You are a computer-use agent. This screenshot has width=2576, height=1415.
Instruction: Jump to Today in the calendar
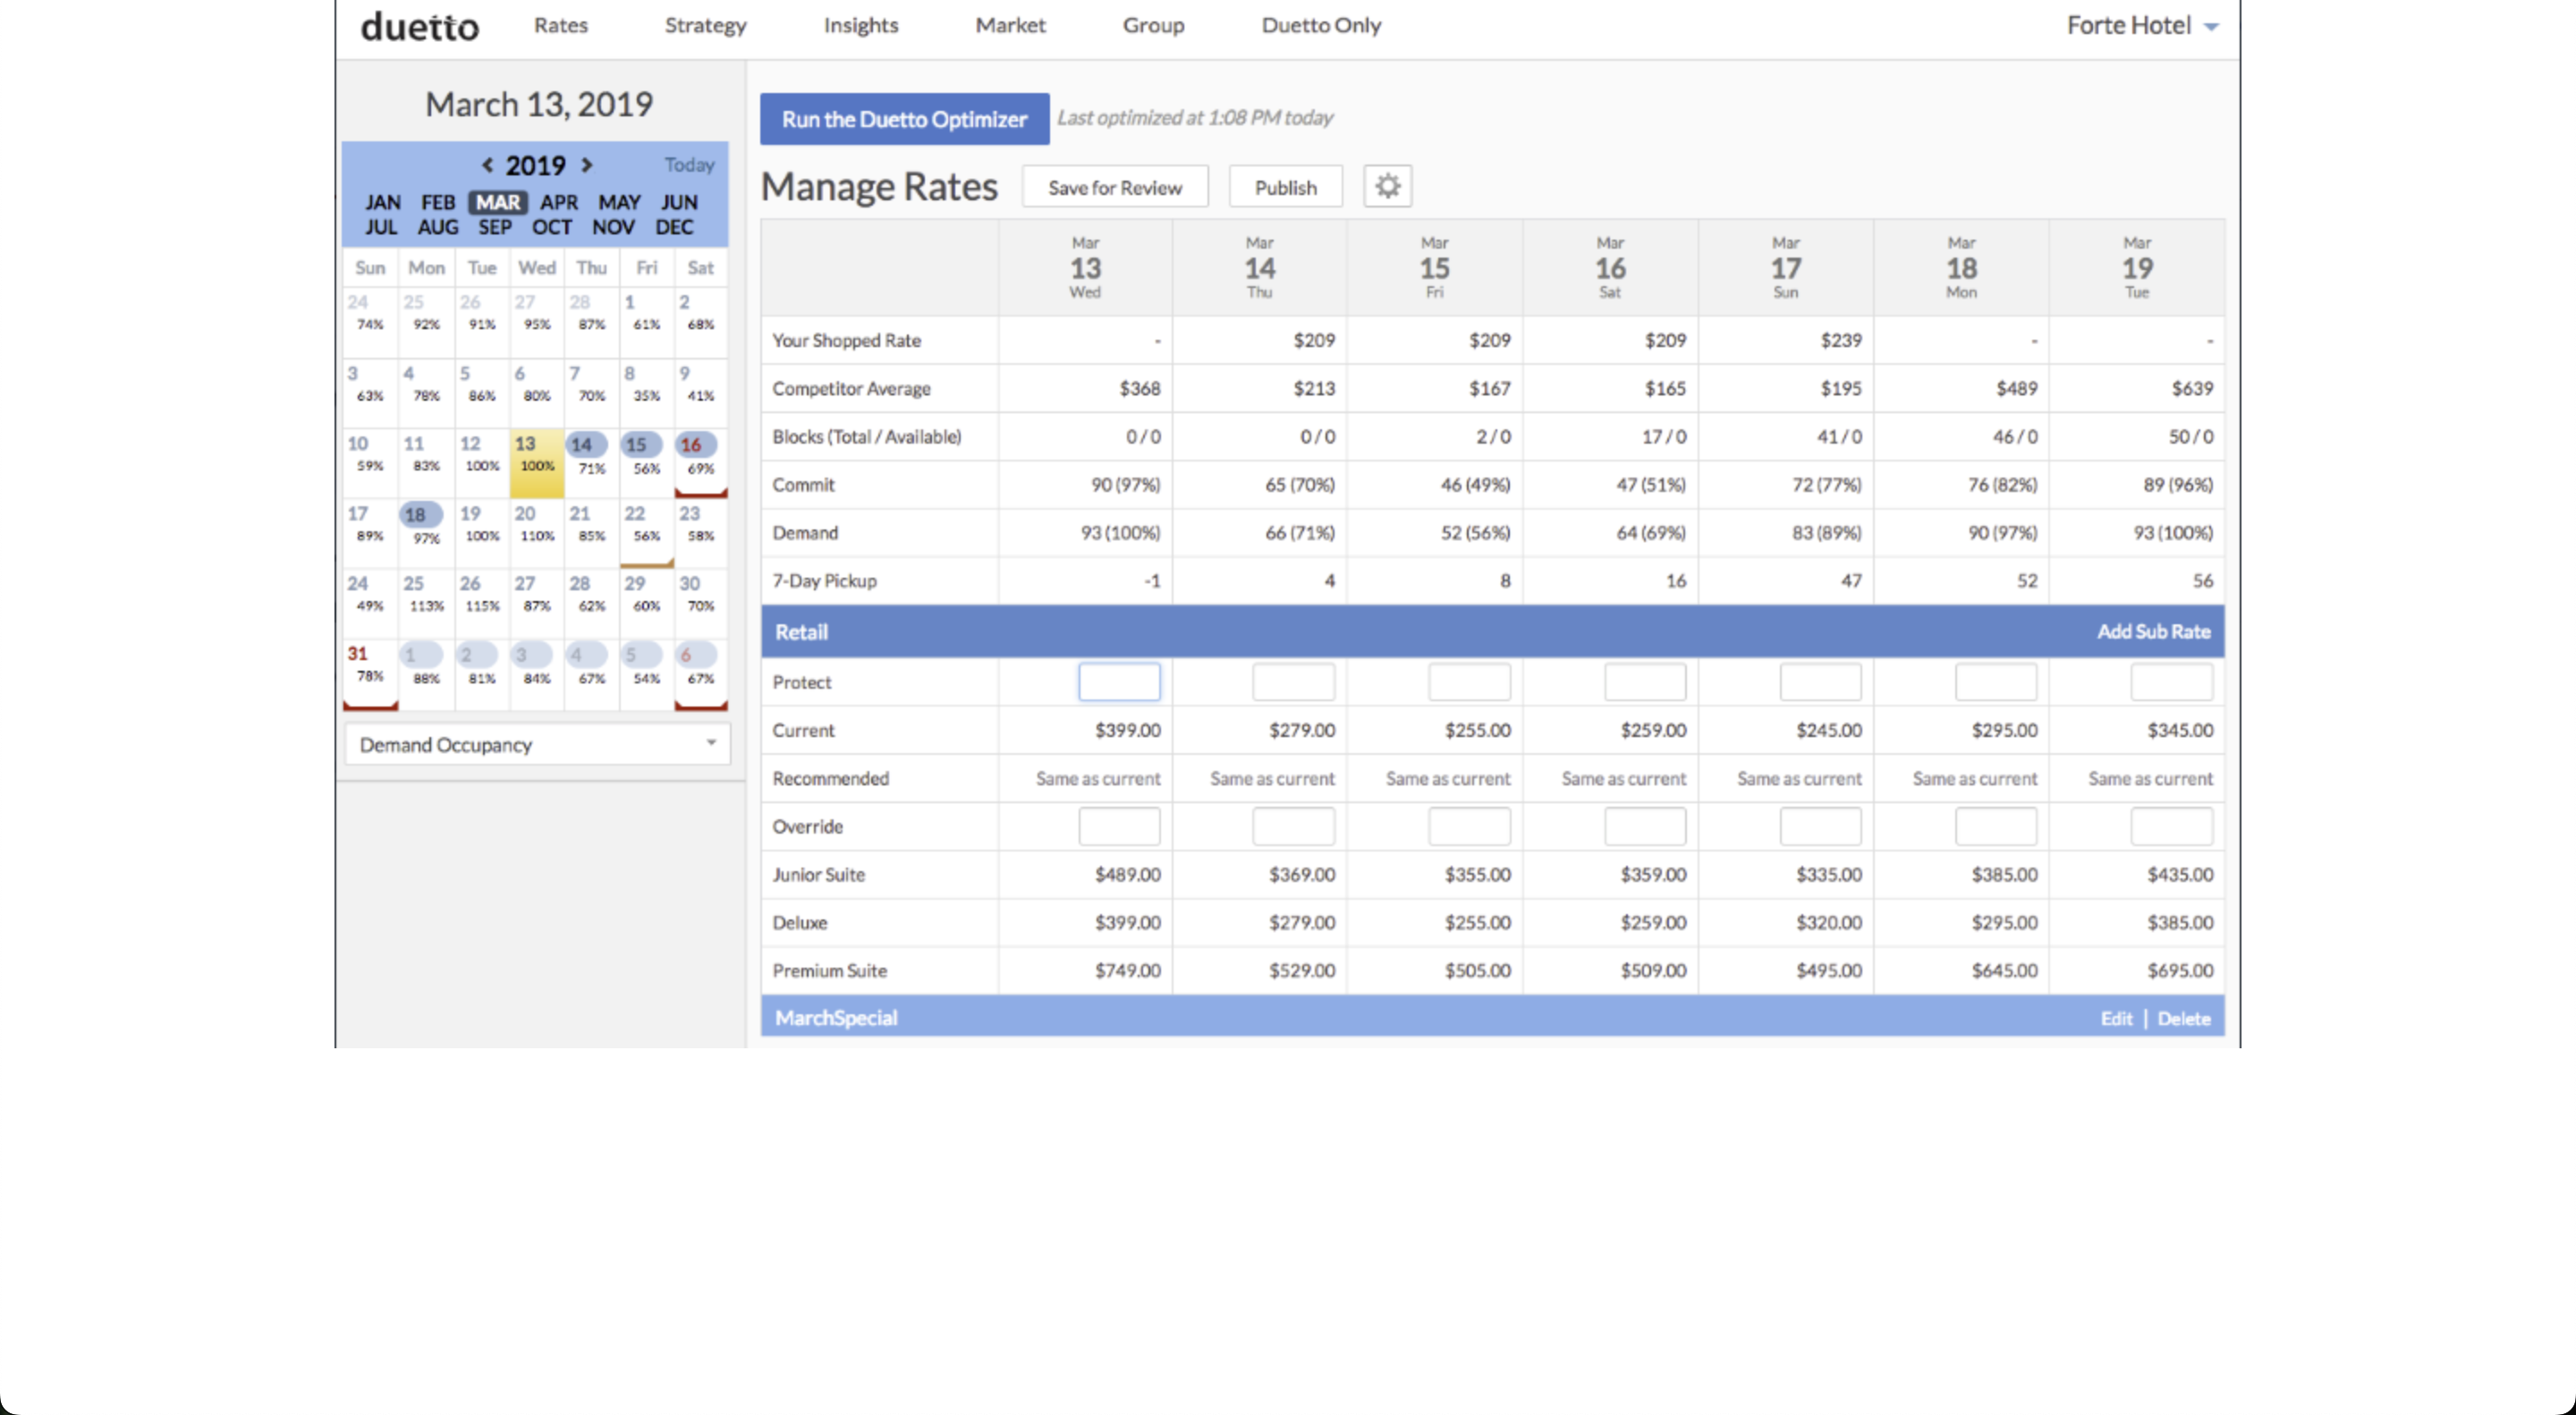click(x=689, y=165)
